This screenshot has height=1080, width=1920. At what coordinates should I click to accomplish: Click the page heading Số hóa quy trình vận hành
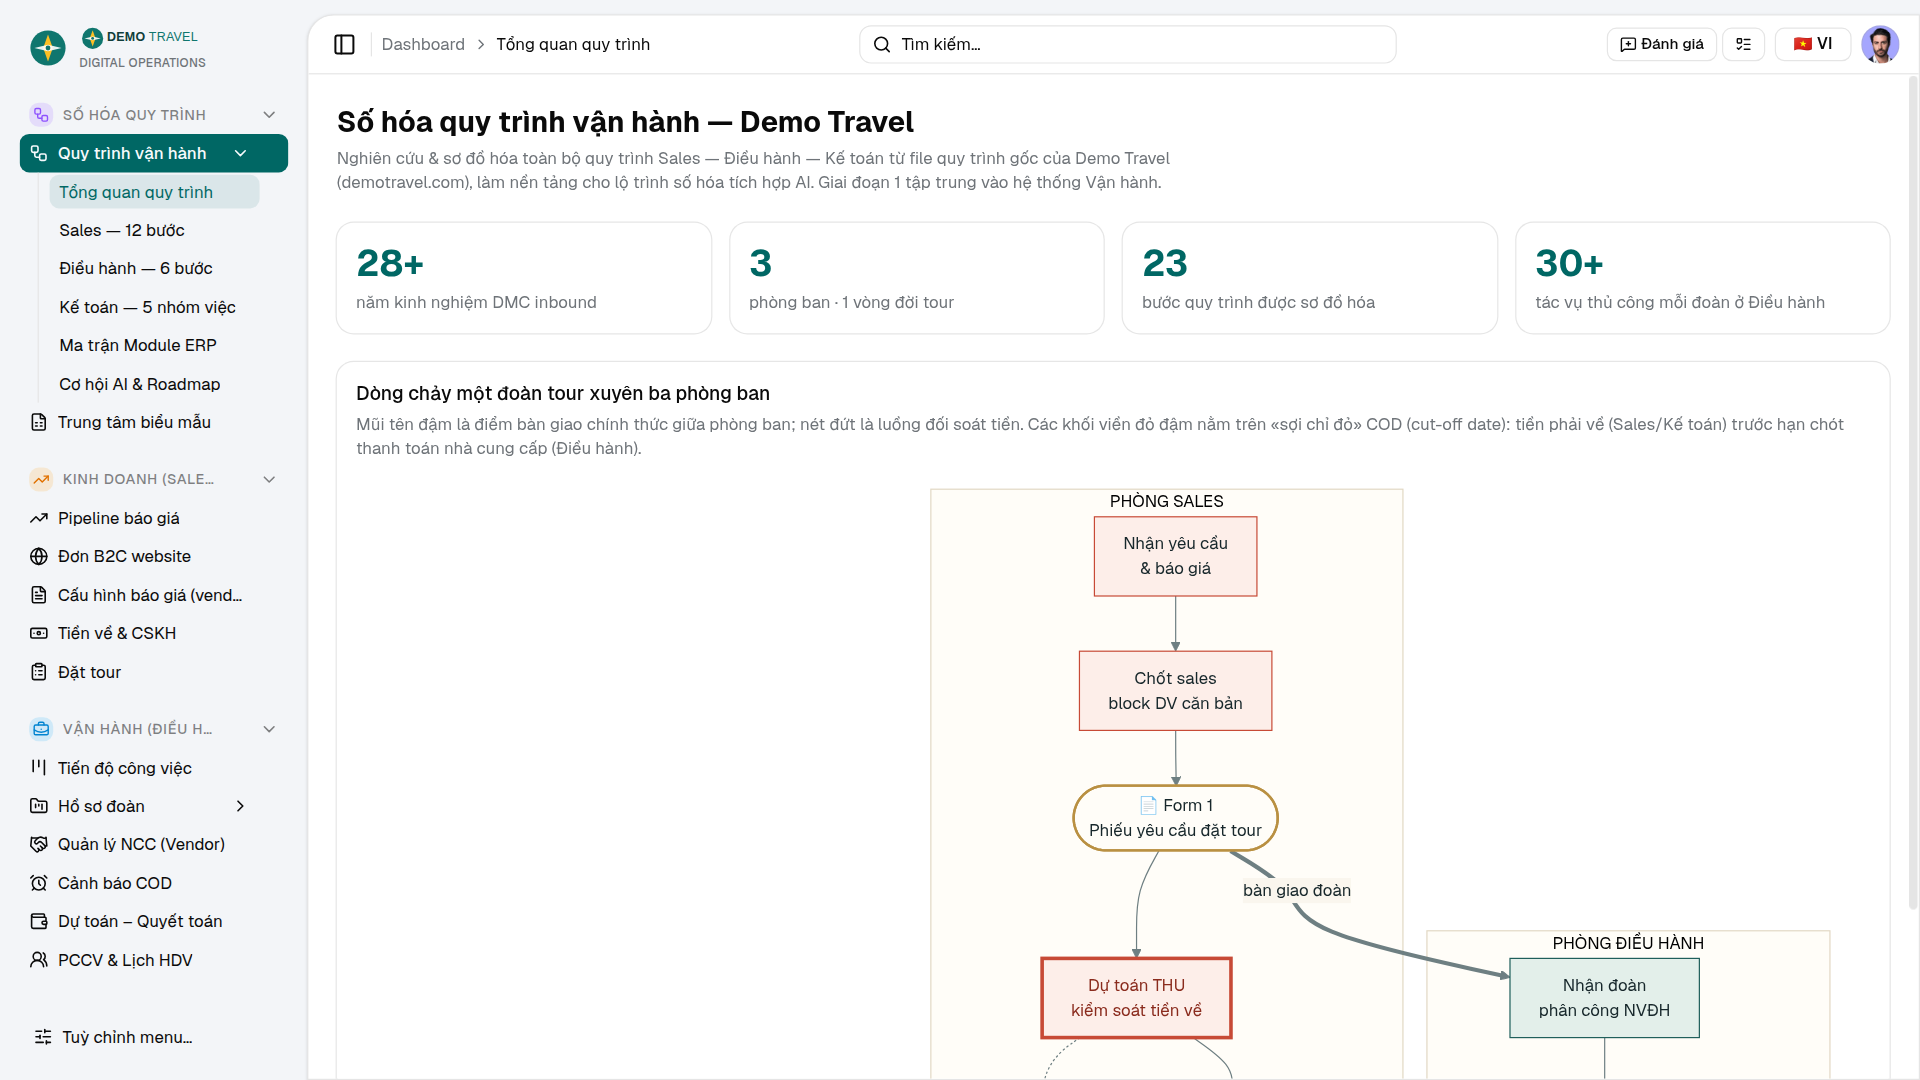(x=625, y=122)
